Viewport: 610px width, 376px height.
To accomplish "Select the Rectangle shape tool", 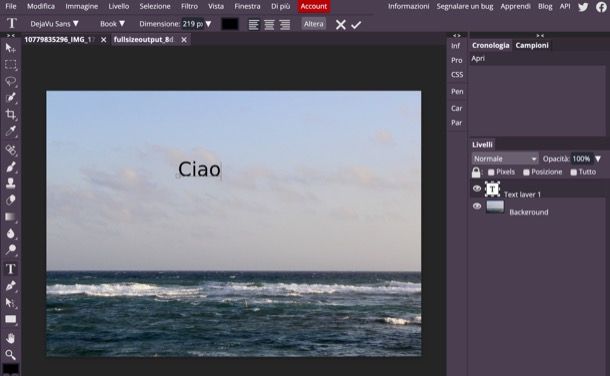I will click(11, 319).
